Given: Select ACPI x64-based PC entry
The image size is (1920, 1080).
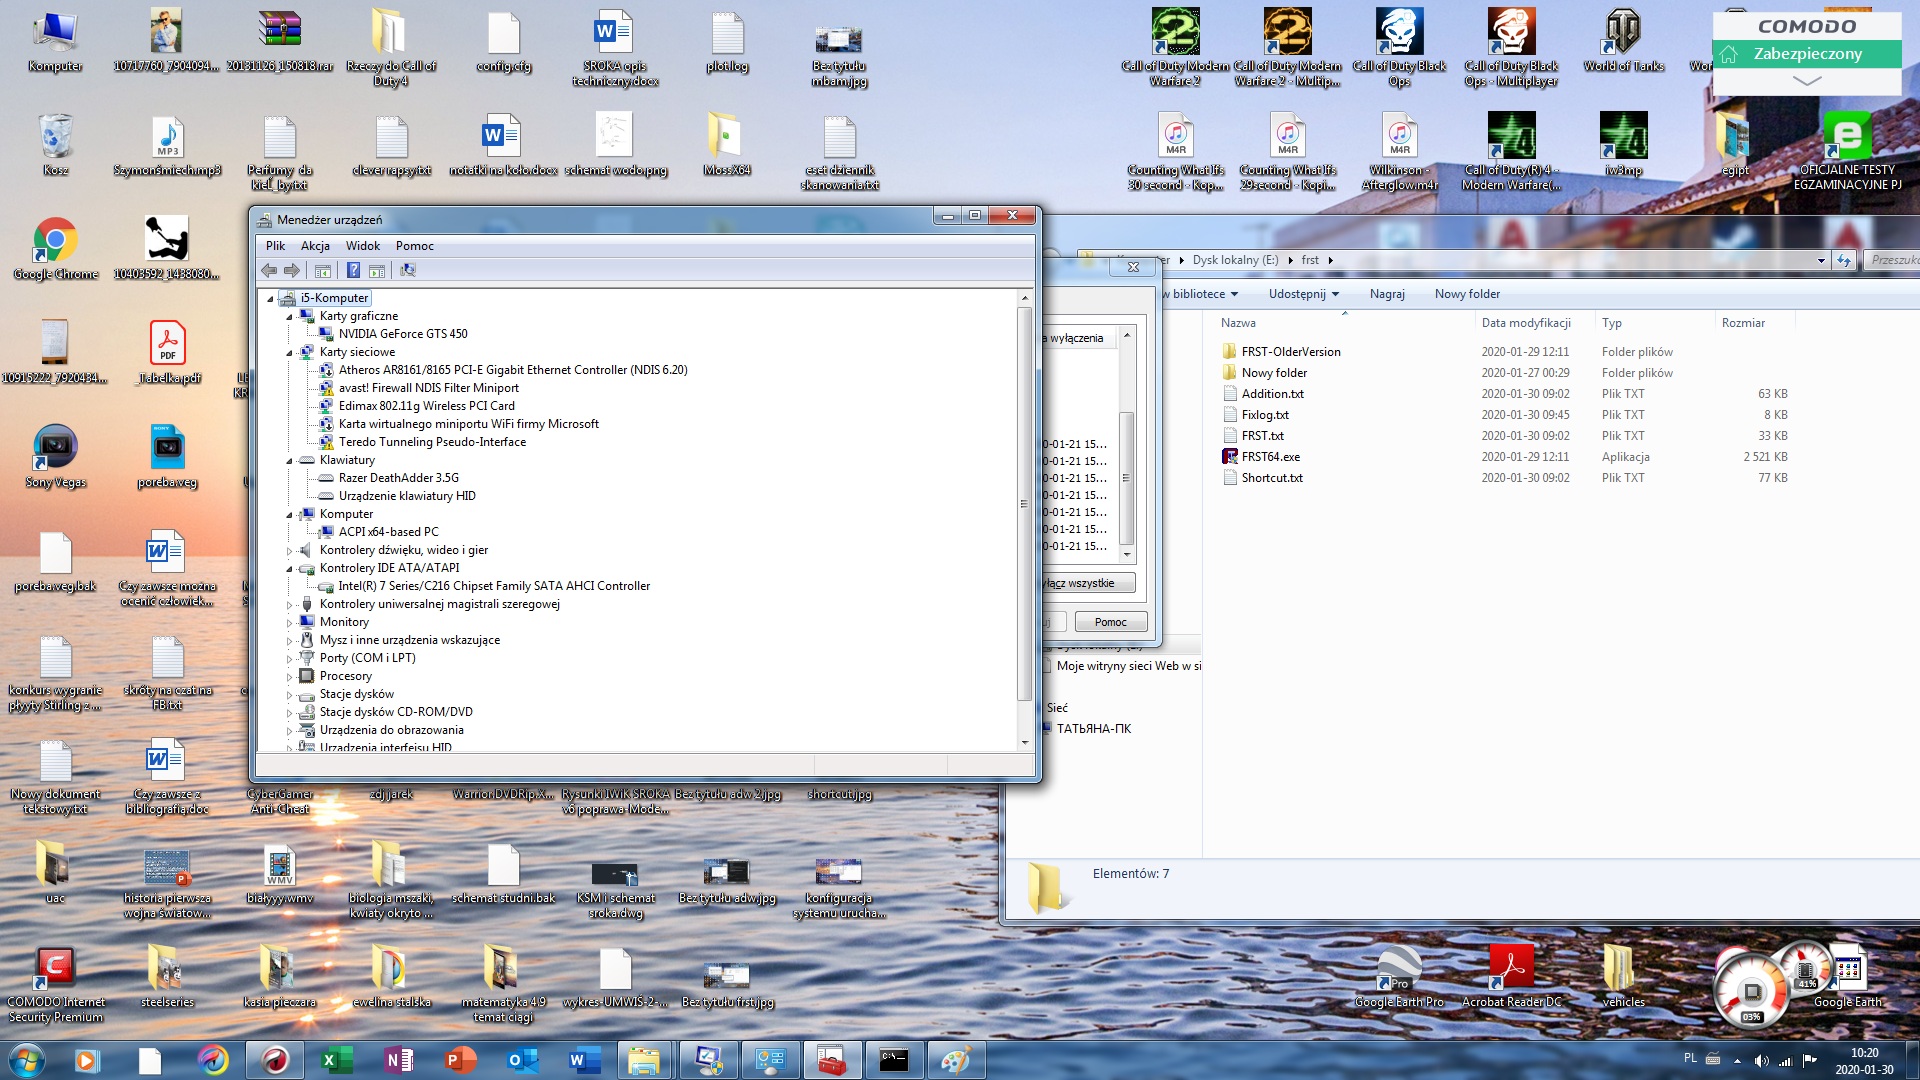Looking at the screenshot, I should 388,532.
